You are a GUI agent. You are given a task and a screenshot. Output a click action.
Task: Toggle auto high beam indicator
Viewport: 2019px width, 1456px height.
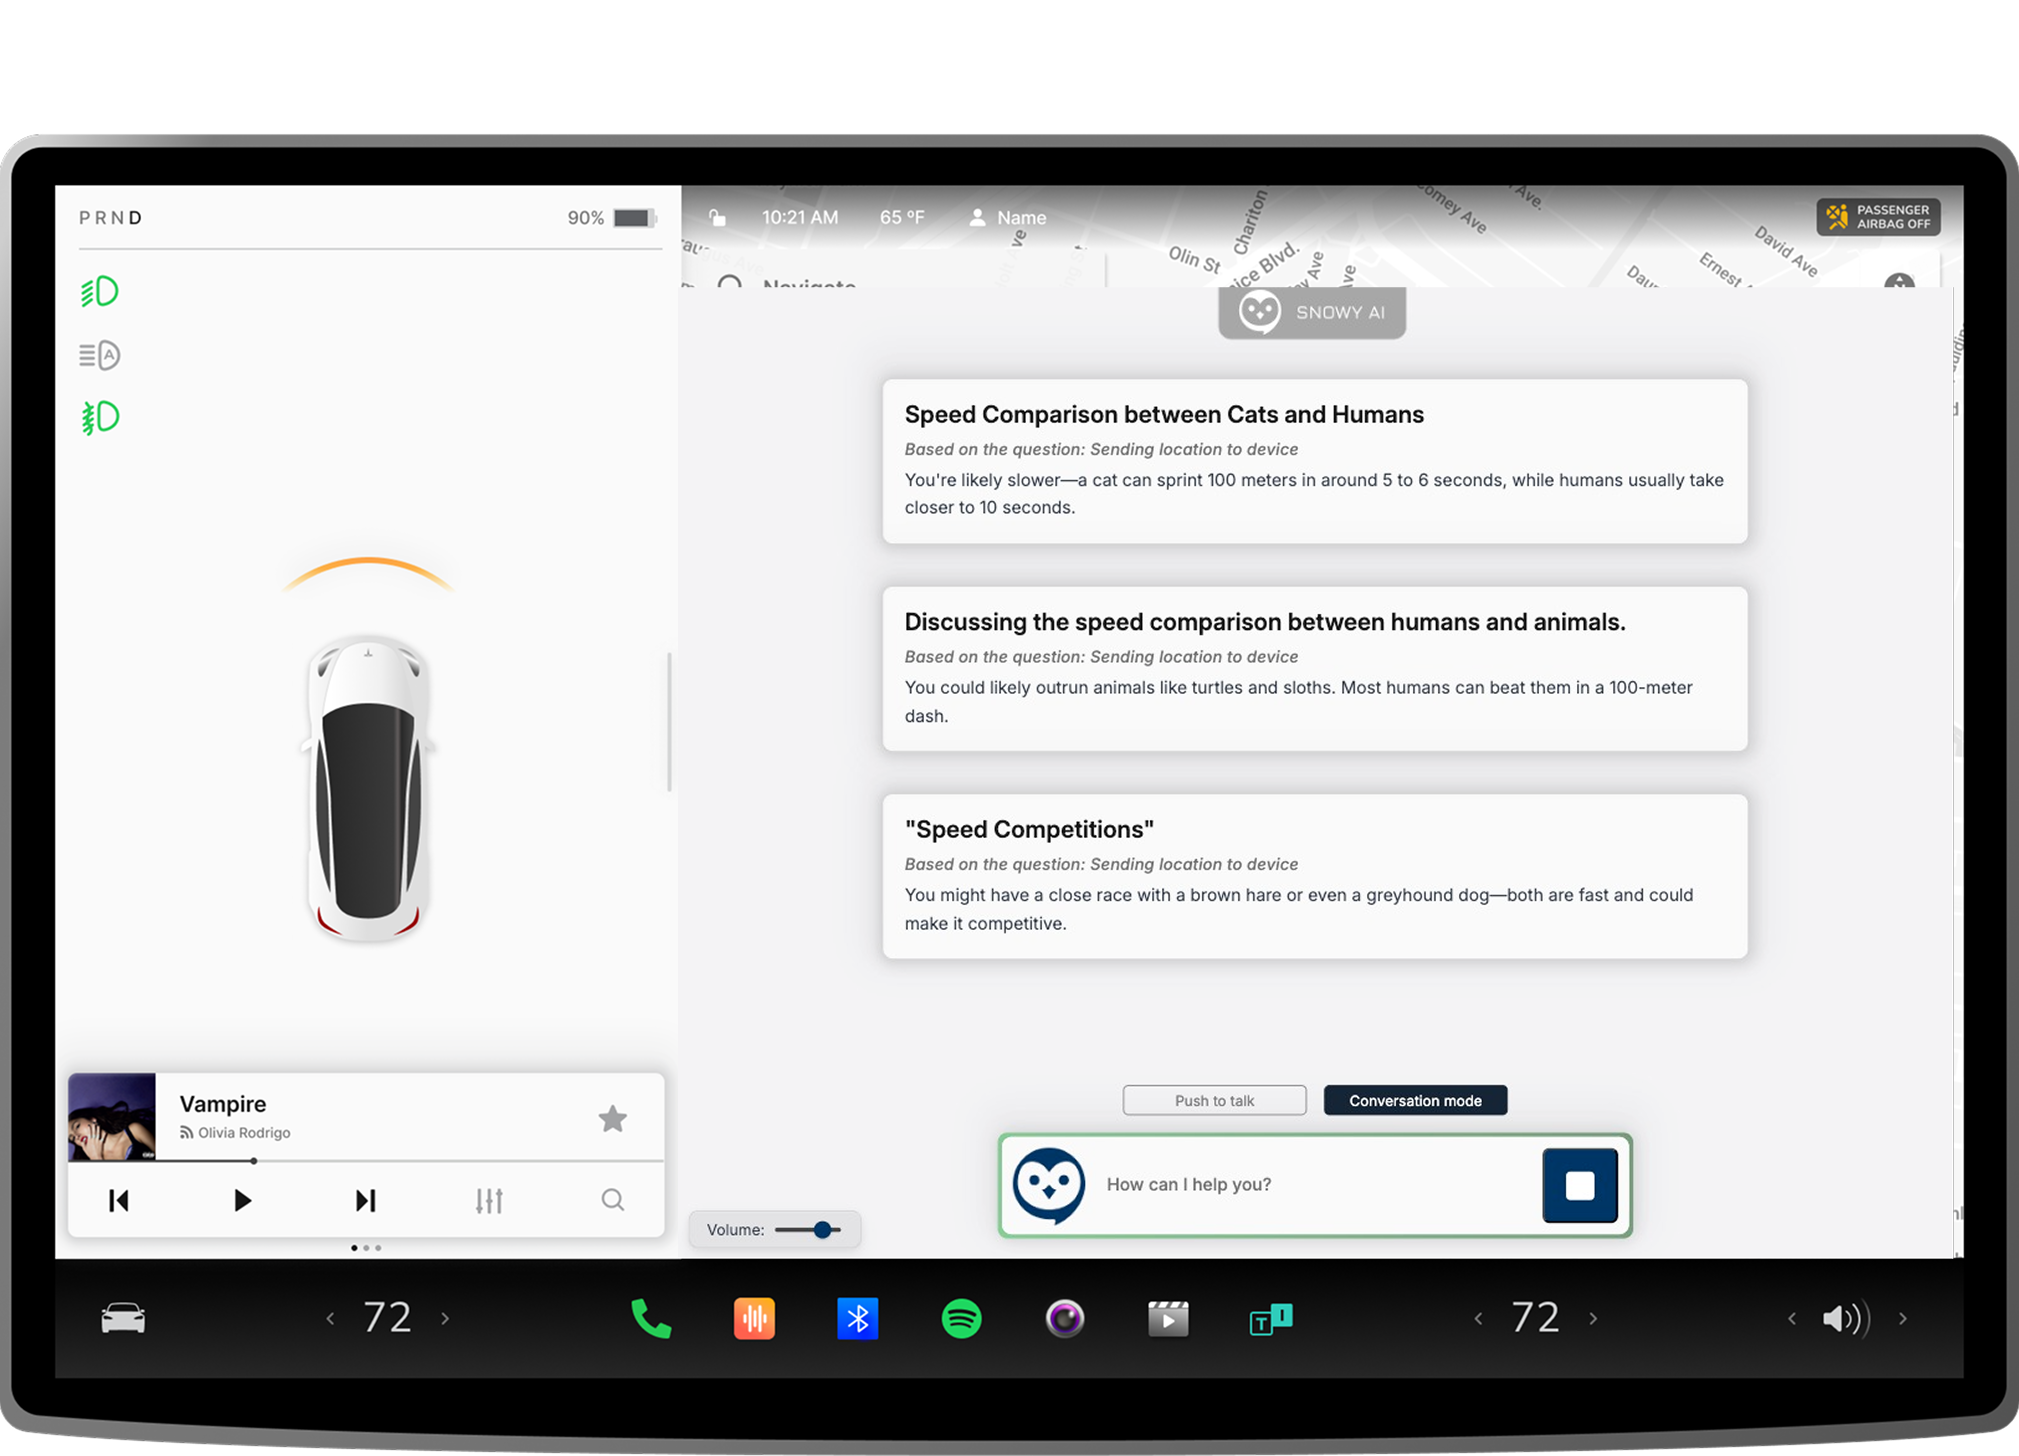(x=100, y=355)
